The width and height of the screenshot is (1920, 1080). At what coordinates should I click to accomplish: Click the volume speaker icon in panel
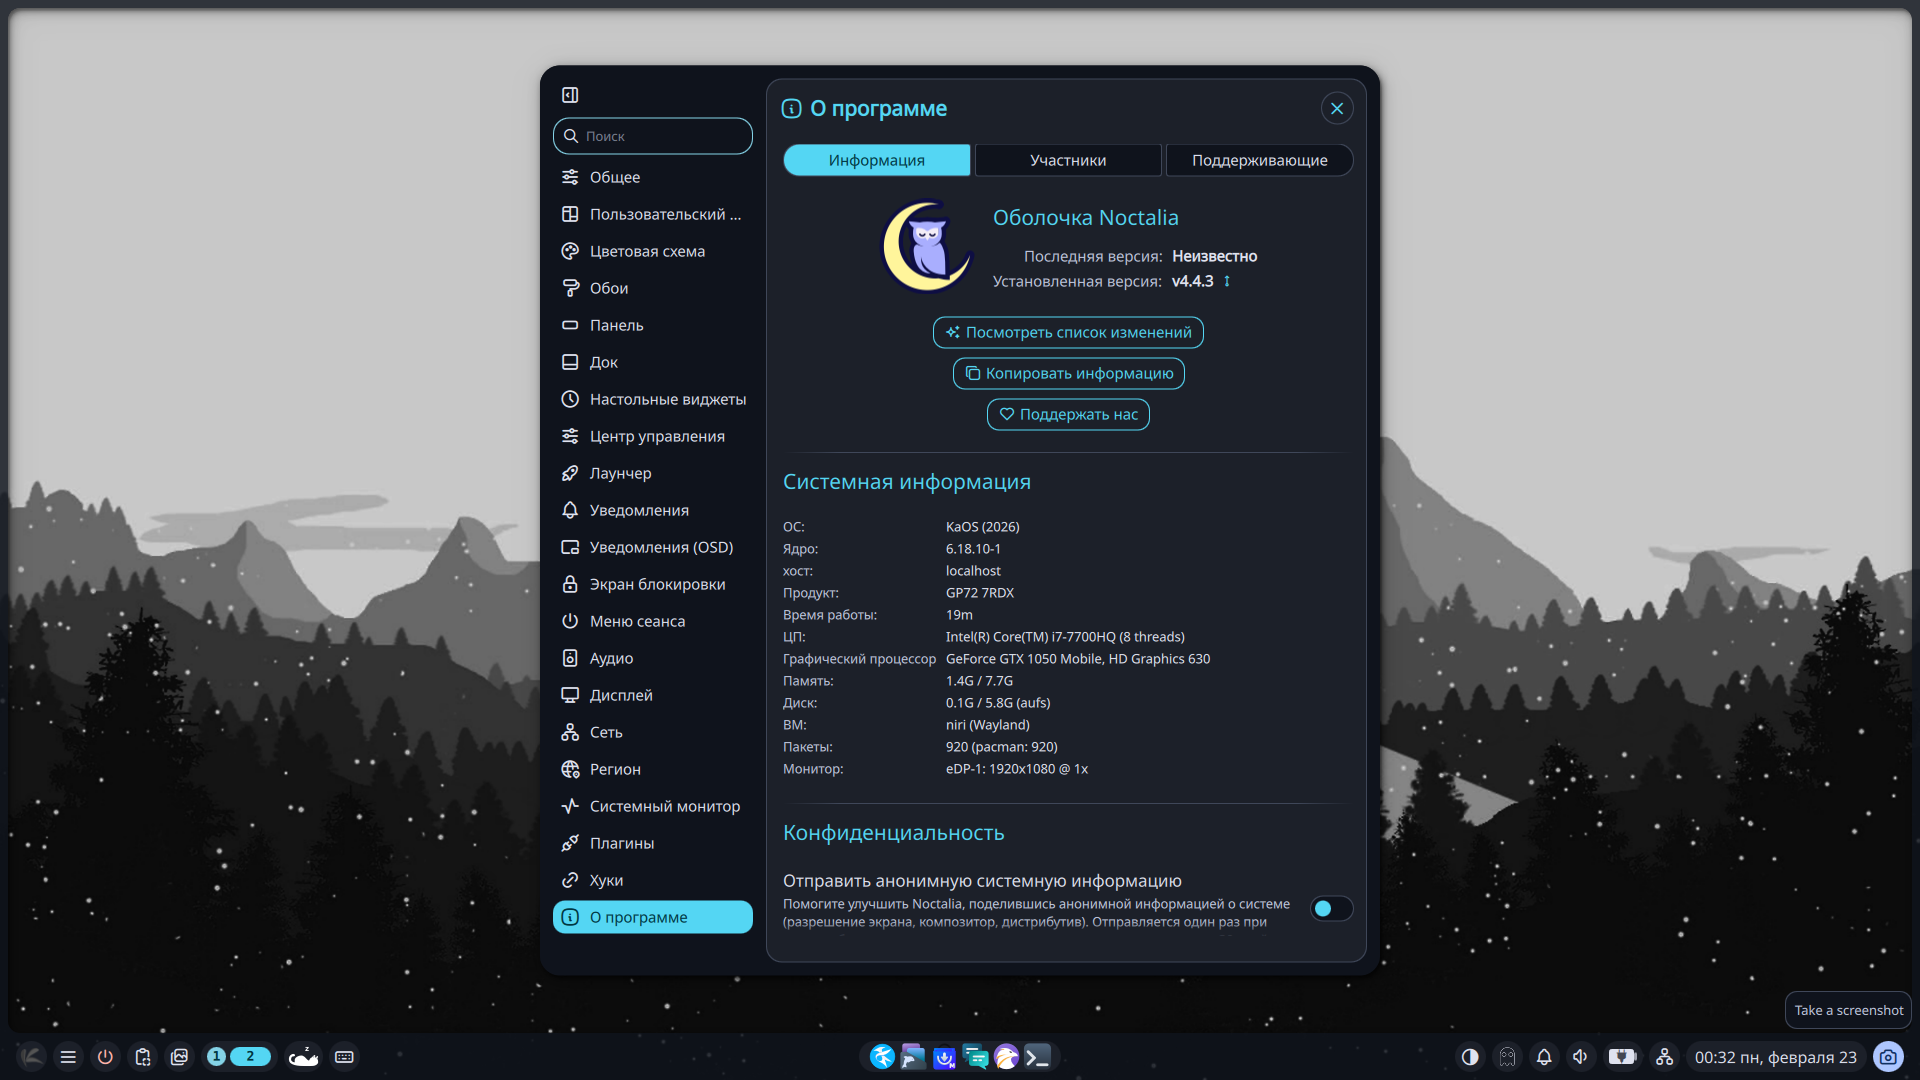(1580, 1057)
